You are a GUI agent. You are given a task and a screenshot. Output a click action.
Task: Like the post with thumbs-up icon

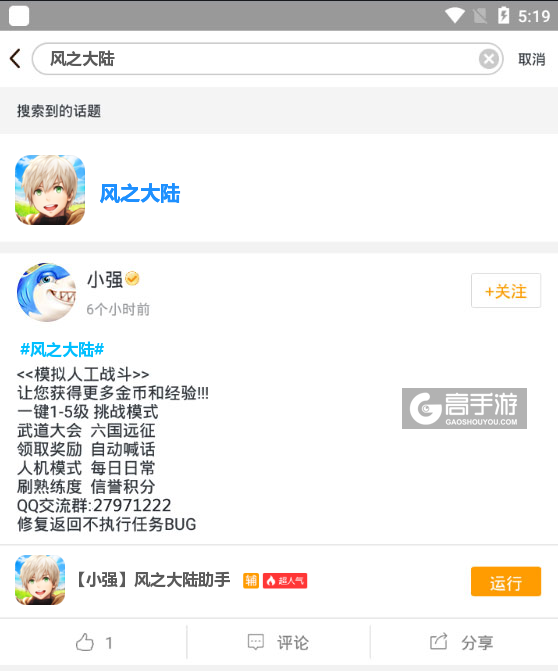coord(85,642)
